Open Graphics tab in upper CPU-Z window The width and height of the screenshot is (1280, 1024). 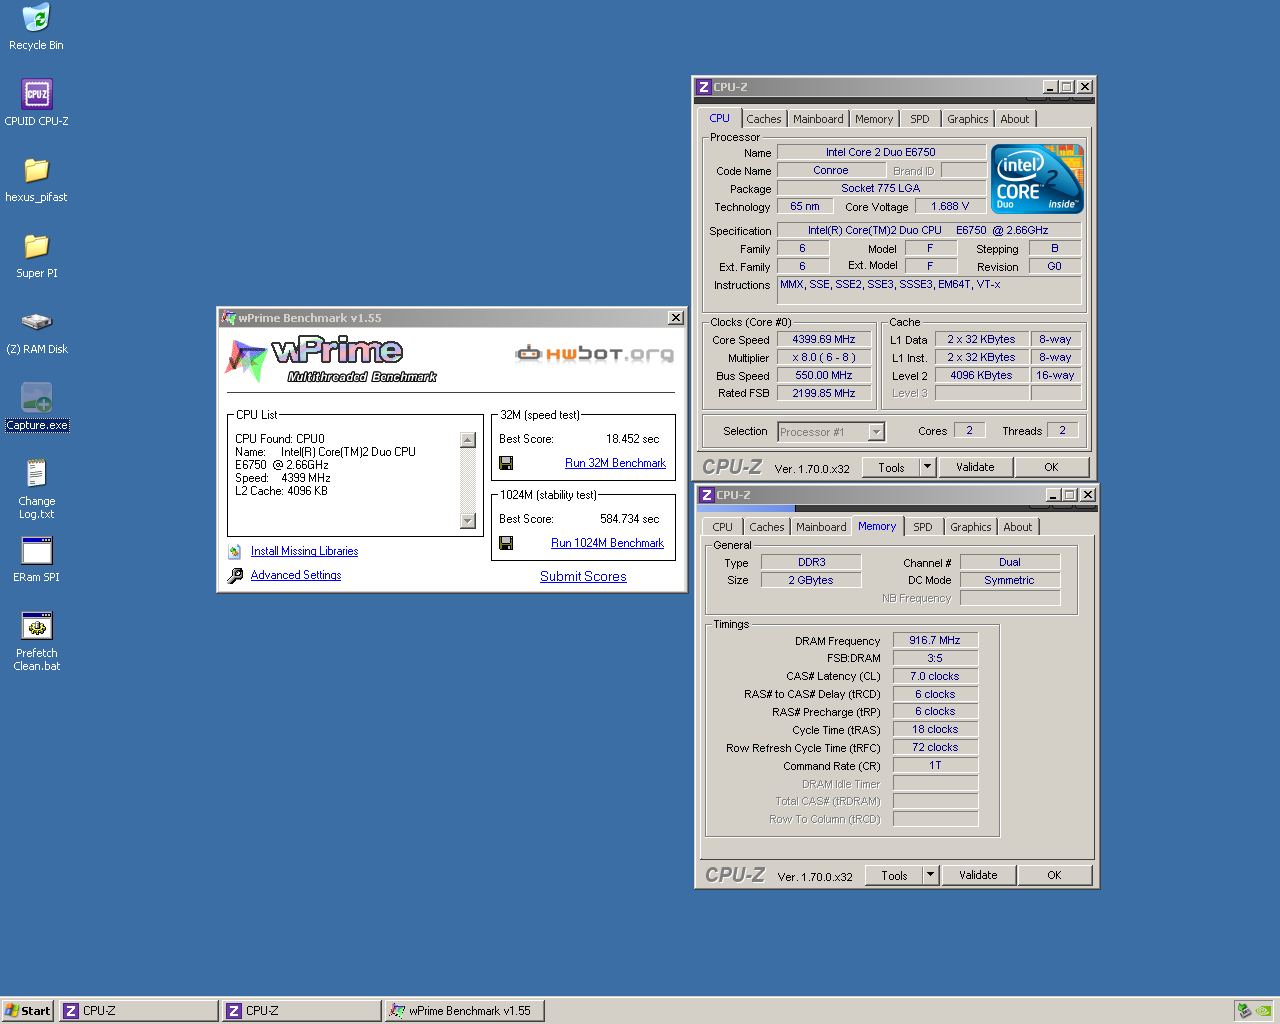coord(968,119)
